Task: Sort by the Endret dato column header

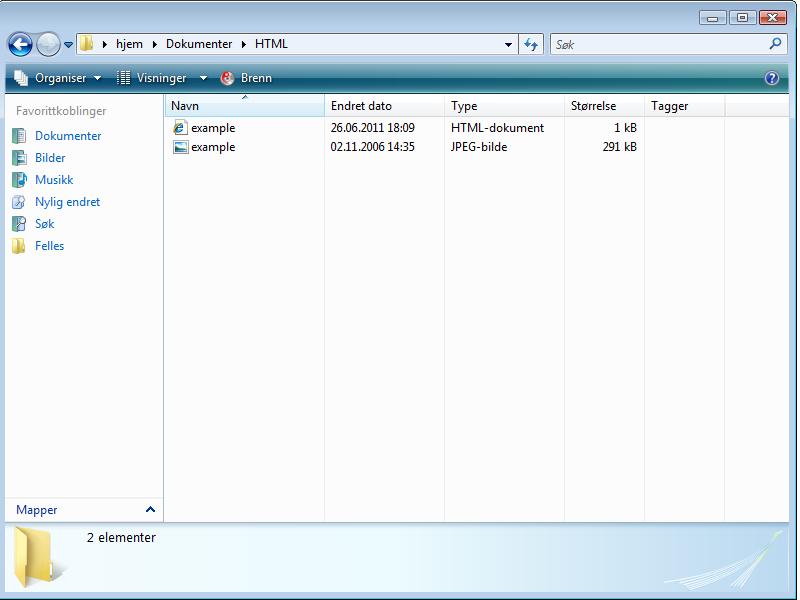Action: pyautogui.click(x=385, y=106)
